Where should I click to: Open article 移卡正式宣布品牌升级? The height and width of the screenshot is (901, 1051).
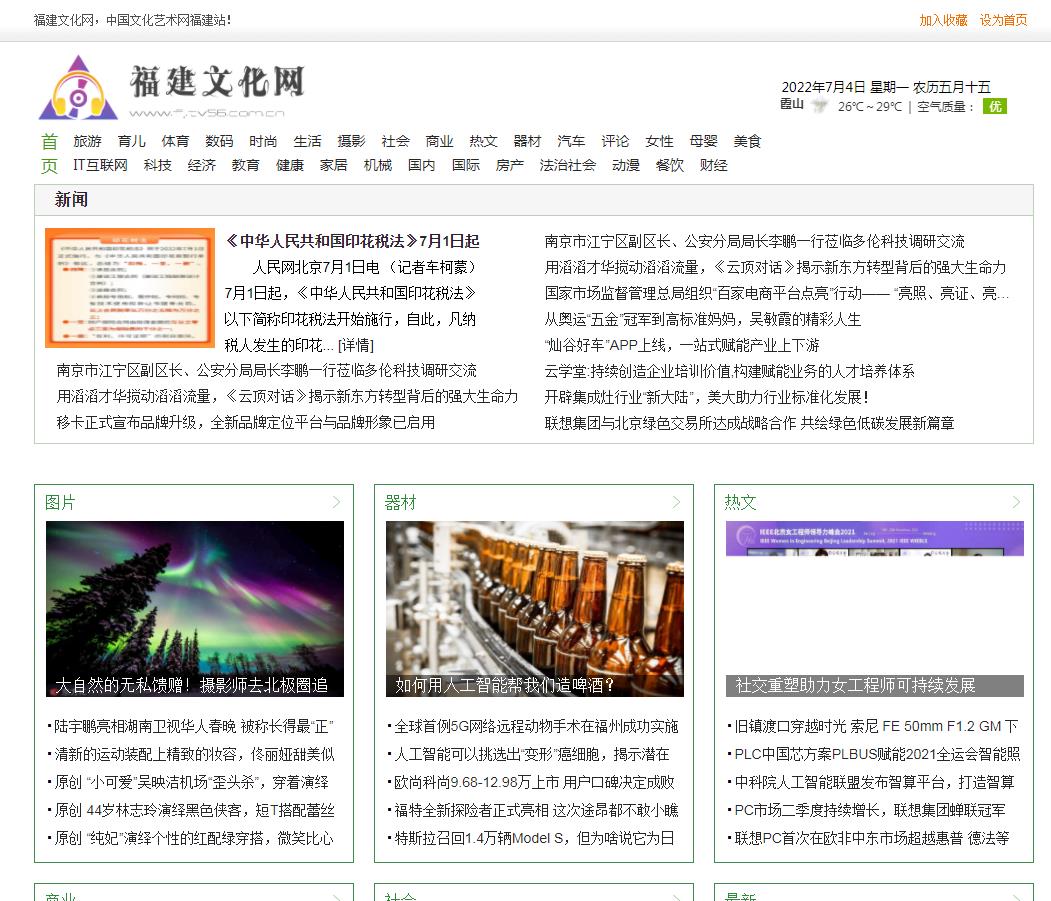click(x=245, y=422)
